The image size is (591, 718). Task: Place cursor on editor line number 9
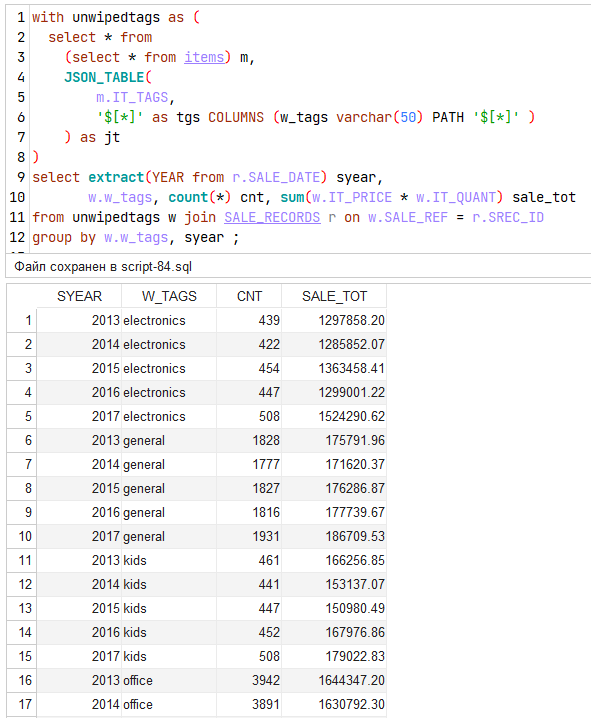21,177
